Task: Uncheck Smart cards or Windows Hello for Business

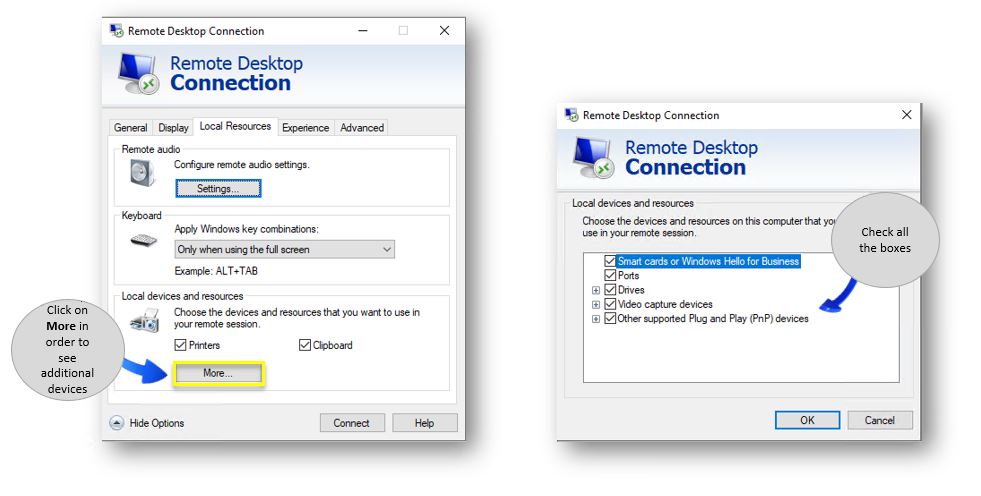Action: pyautogui.click(x=610, y=261)
